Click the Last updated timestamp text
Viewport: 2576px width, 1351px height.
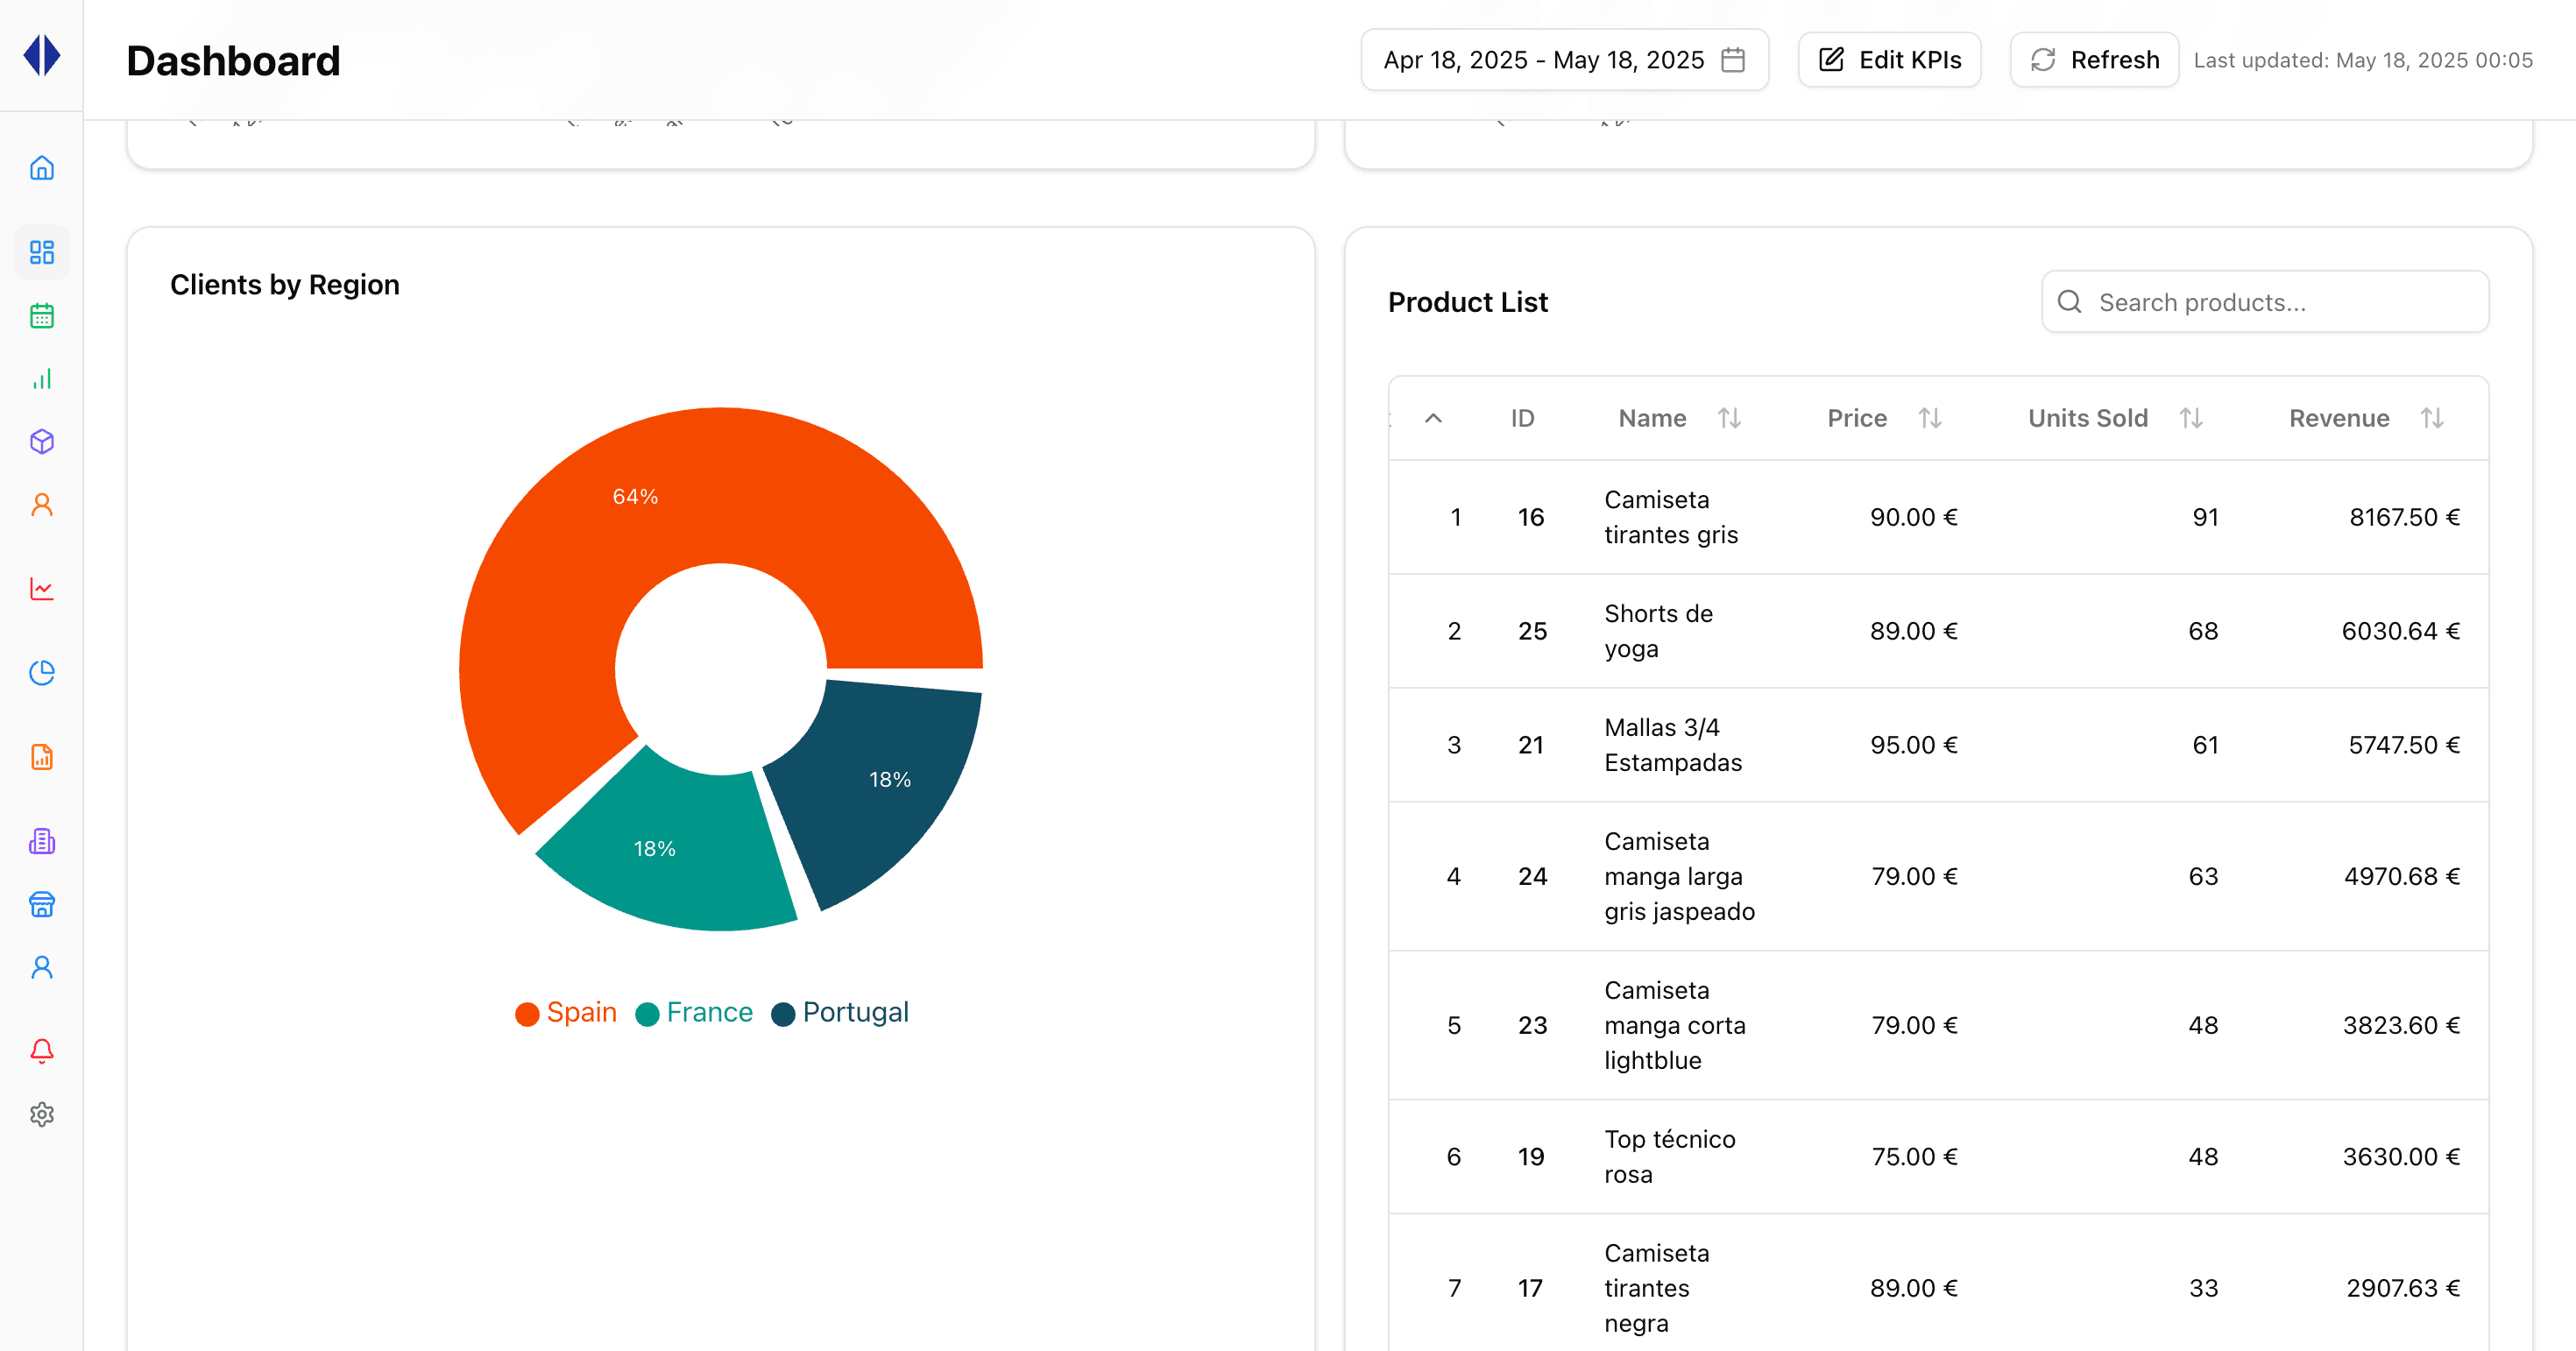pyautogui.click(x=2363, y=60)
